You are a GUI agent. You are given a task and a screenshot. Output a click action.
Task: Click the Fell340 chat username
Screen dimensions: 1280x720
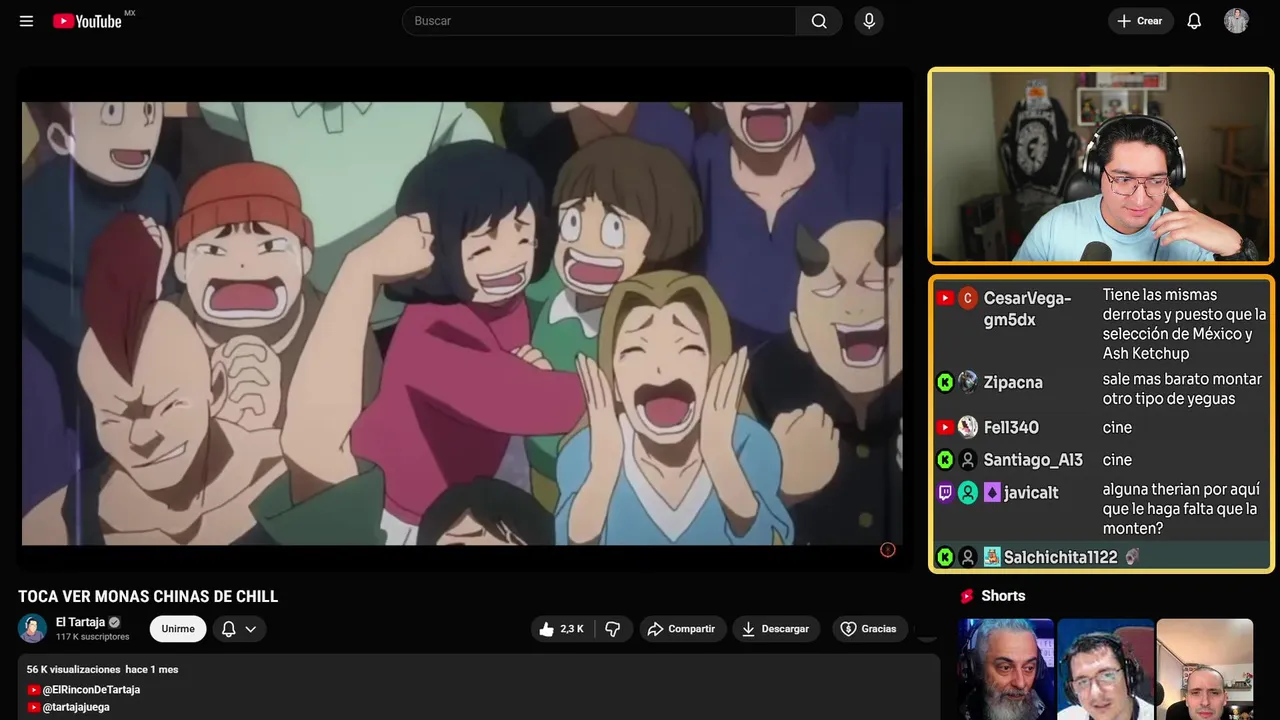(x=1011, y=427)
